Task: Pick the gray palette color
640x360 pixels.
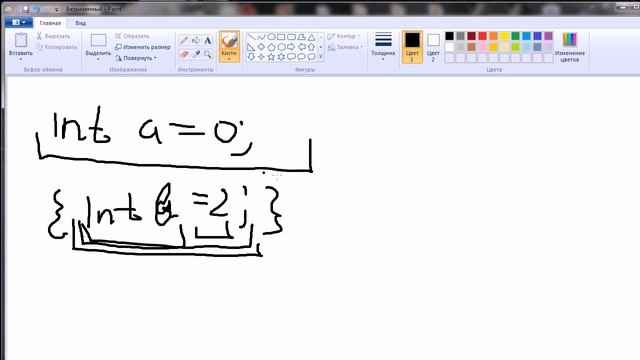Action: [x=460, y=36]
